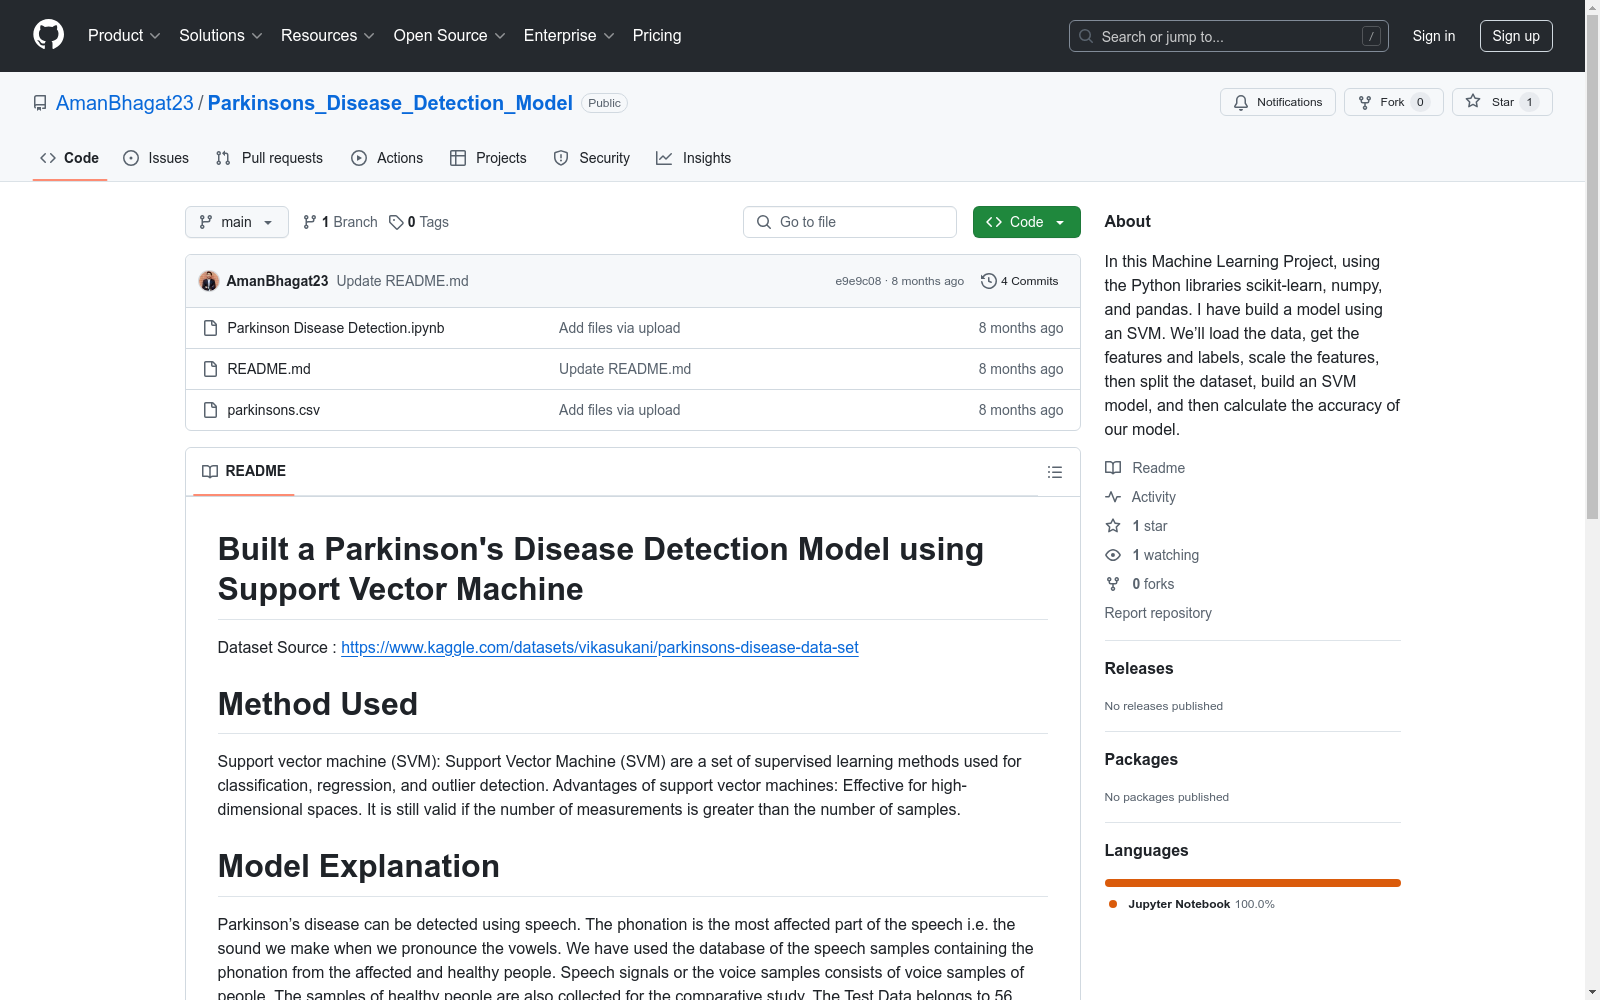
Task: Open the green Code dropdown button
Action: click(x=1027, y=222)
